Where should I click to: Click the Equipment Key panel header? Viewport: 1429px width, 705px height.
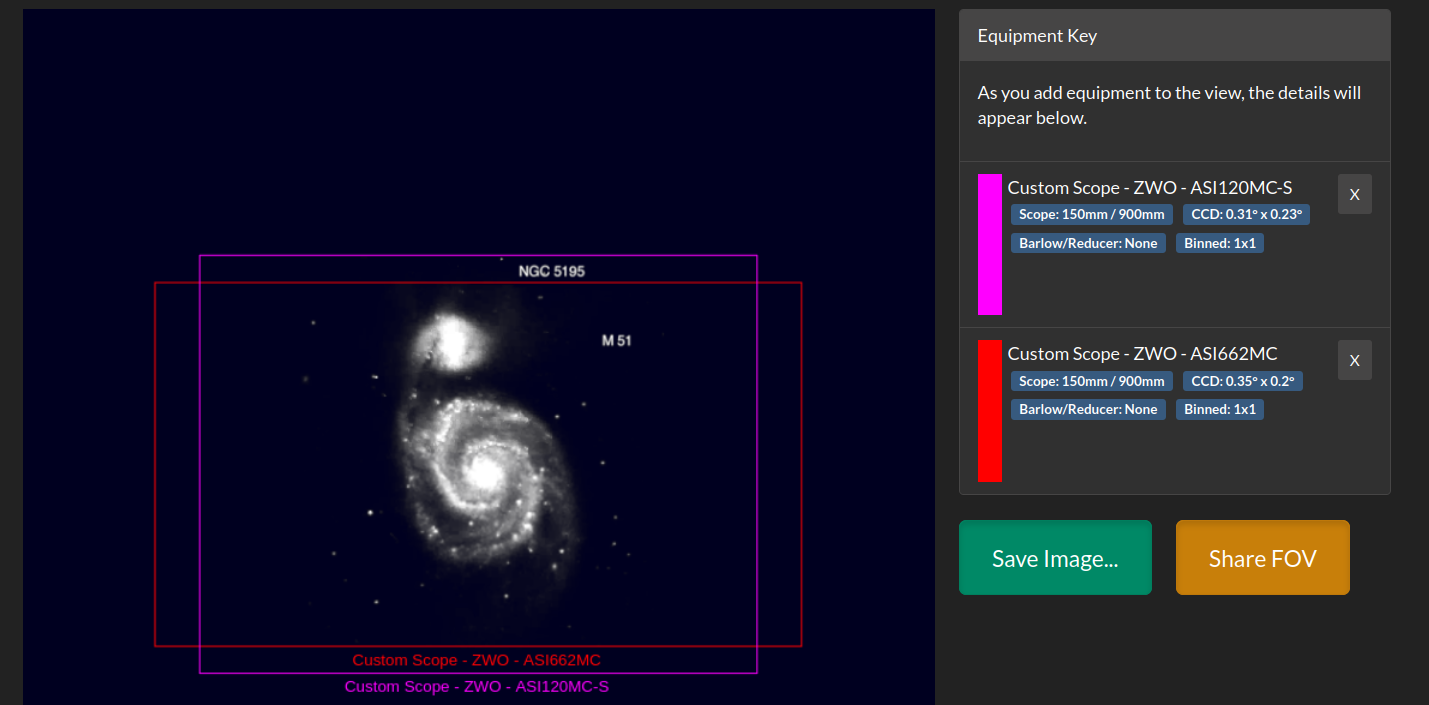pos(1174,36)
